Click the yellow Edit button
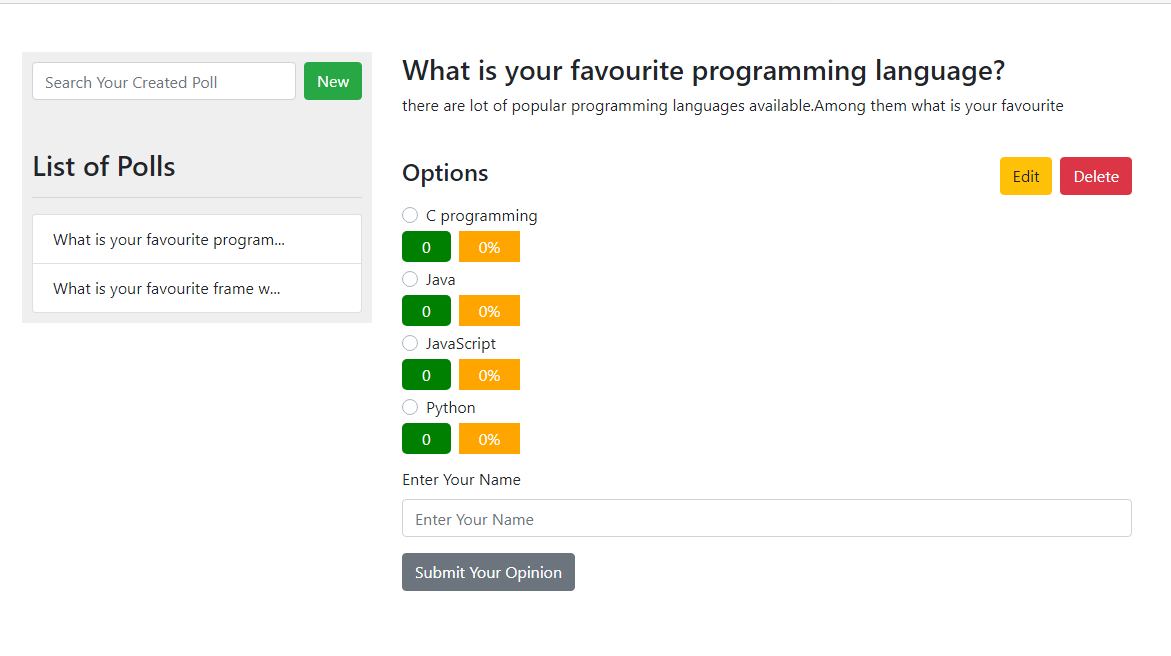The height and width of the screenshot is (656, 1171). click(x=1026, y=176)
